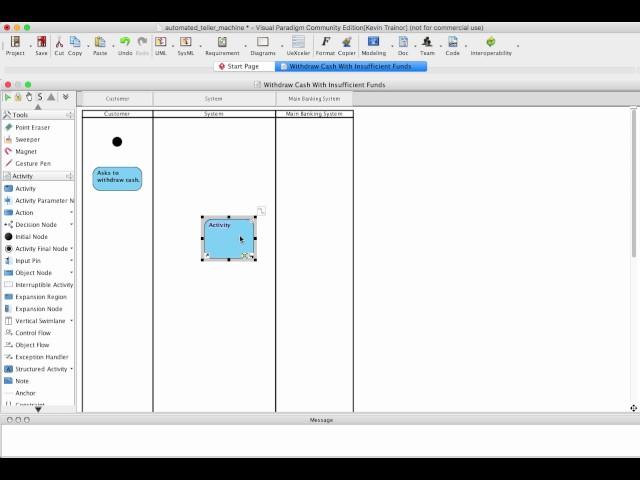Select the Object Flow connector tool
The width and height of the screenshot is (640, 480).
(x=32, y=345)
